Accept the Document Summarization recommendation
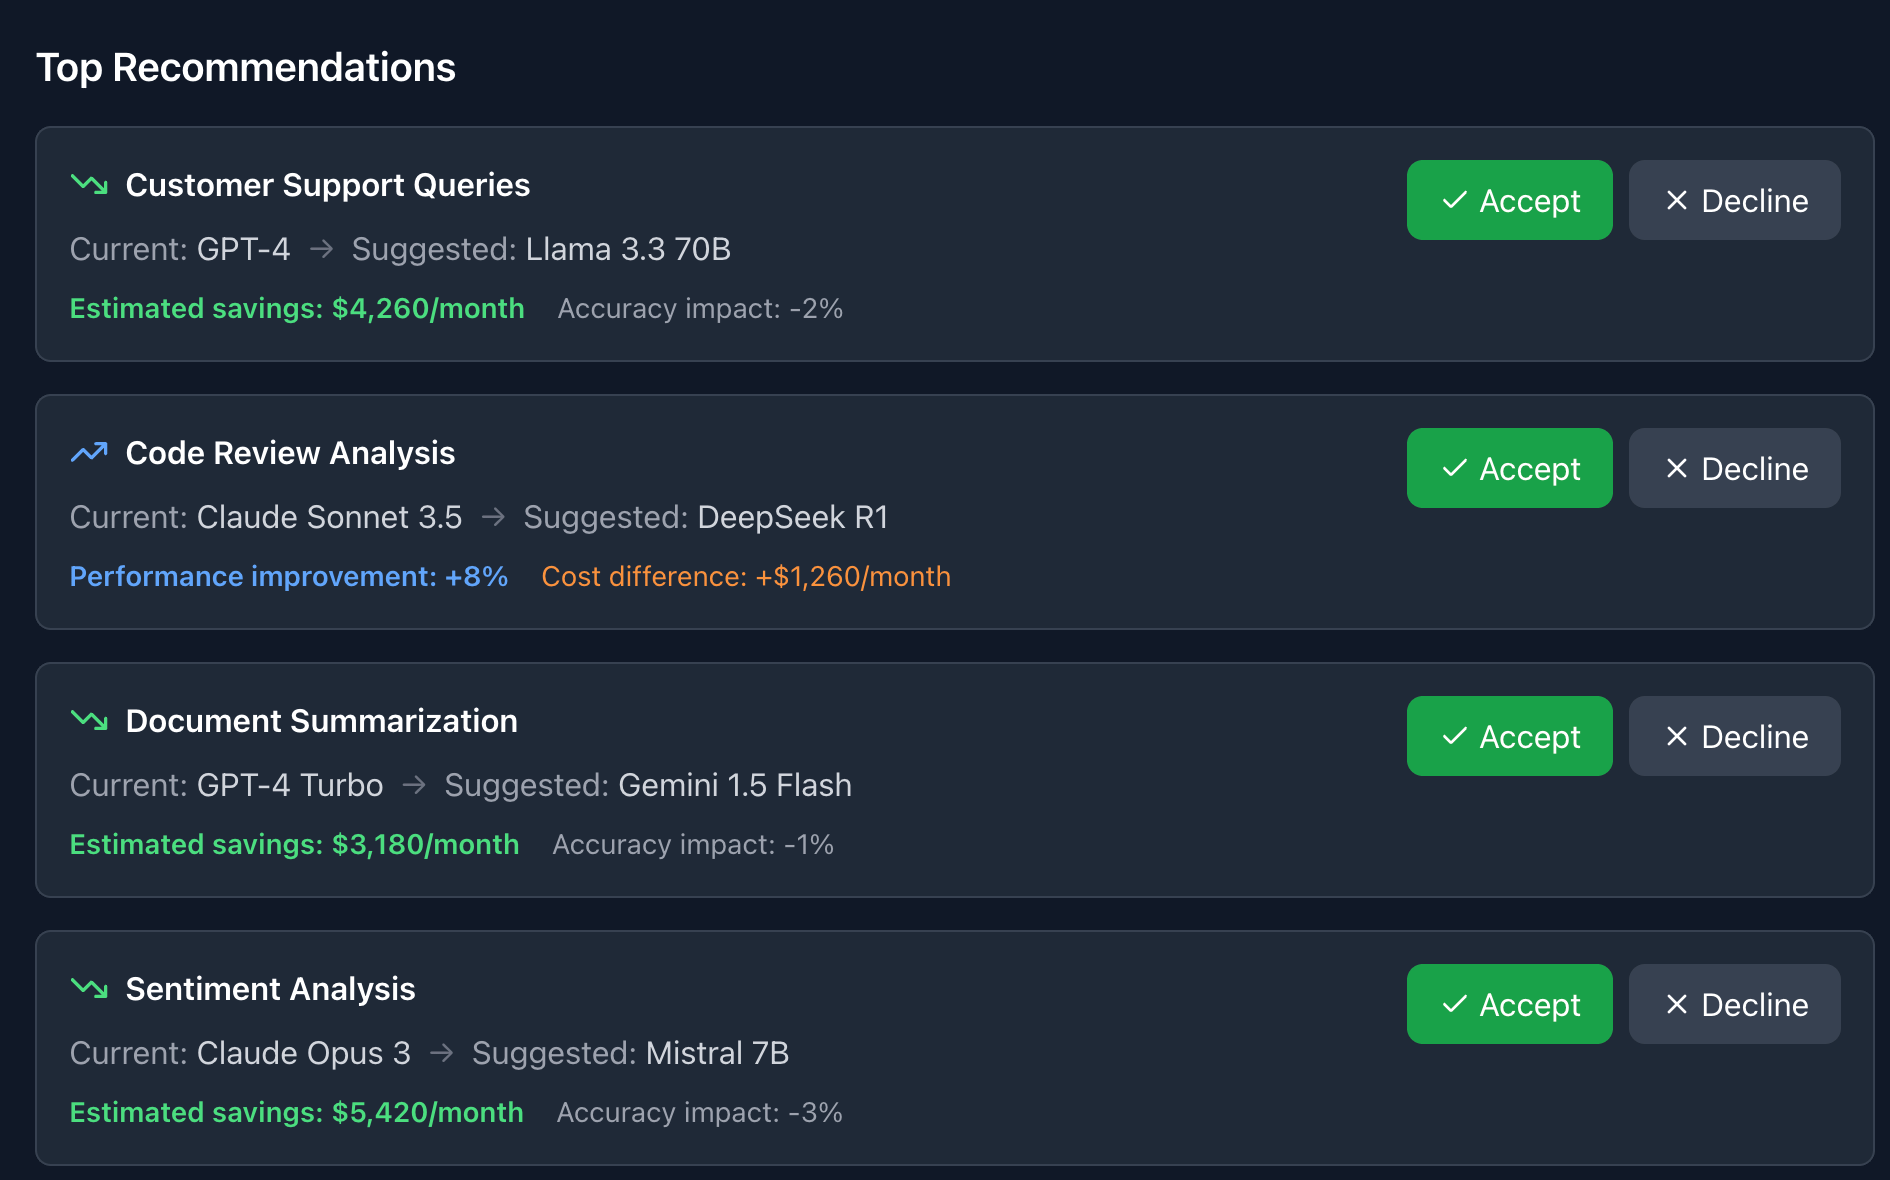 [x=1509, y=736]
